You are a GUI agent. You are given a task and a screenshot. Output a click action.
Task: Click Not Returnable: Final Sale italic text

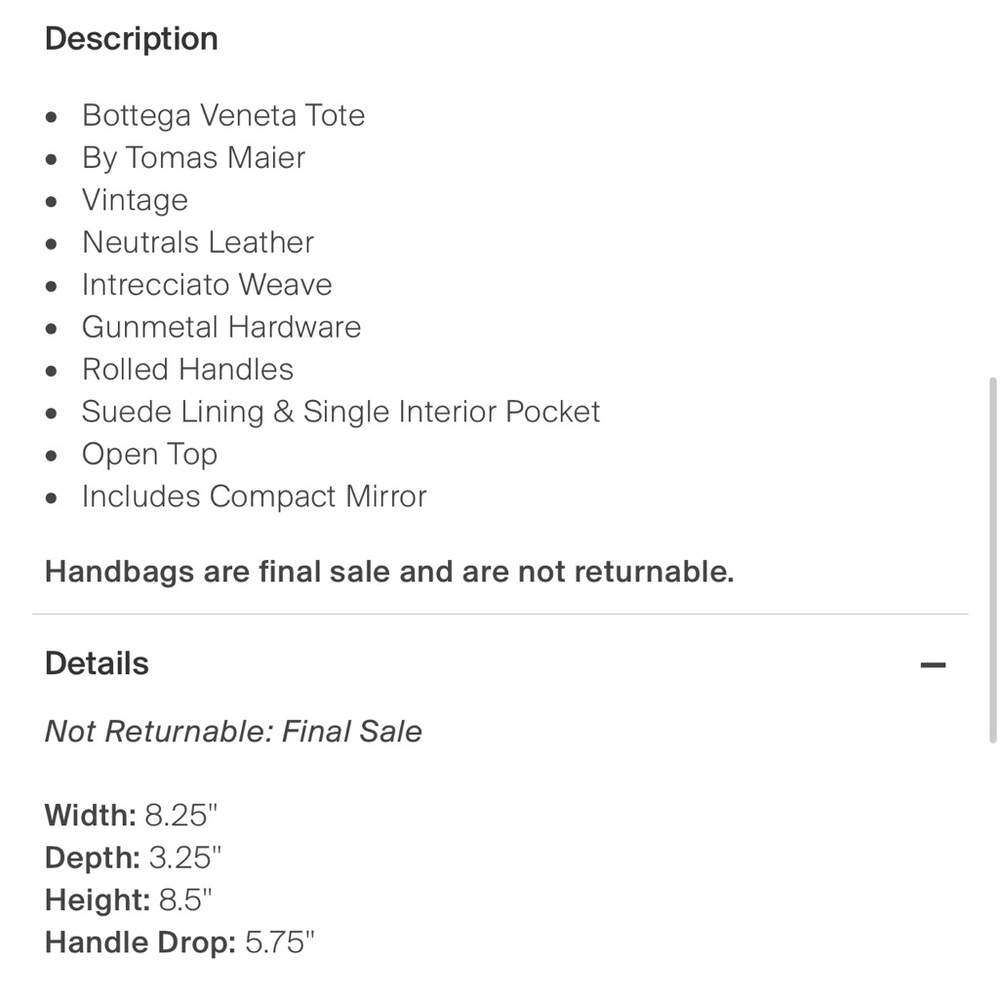click(x=233, y=732)
